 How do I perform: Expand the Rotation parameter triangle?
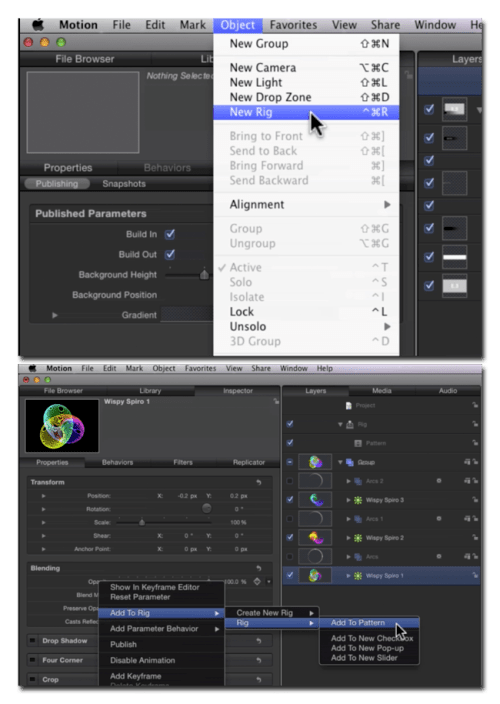tap(44, 509)
